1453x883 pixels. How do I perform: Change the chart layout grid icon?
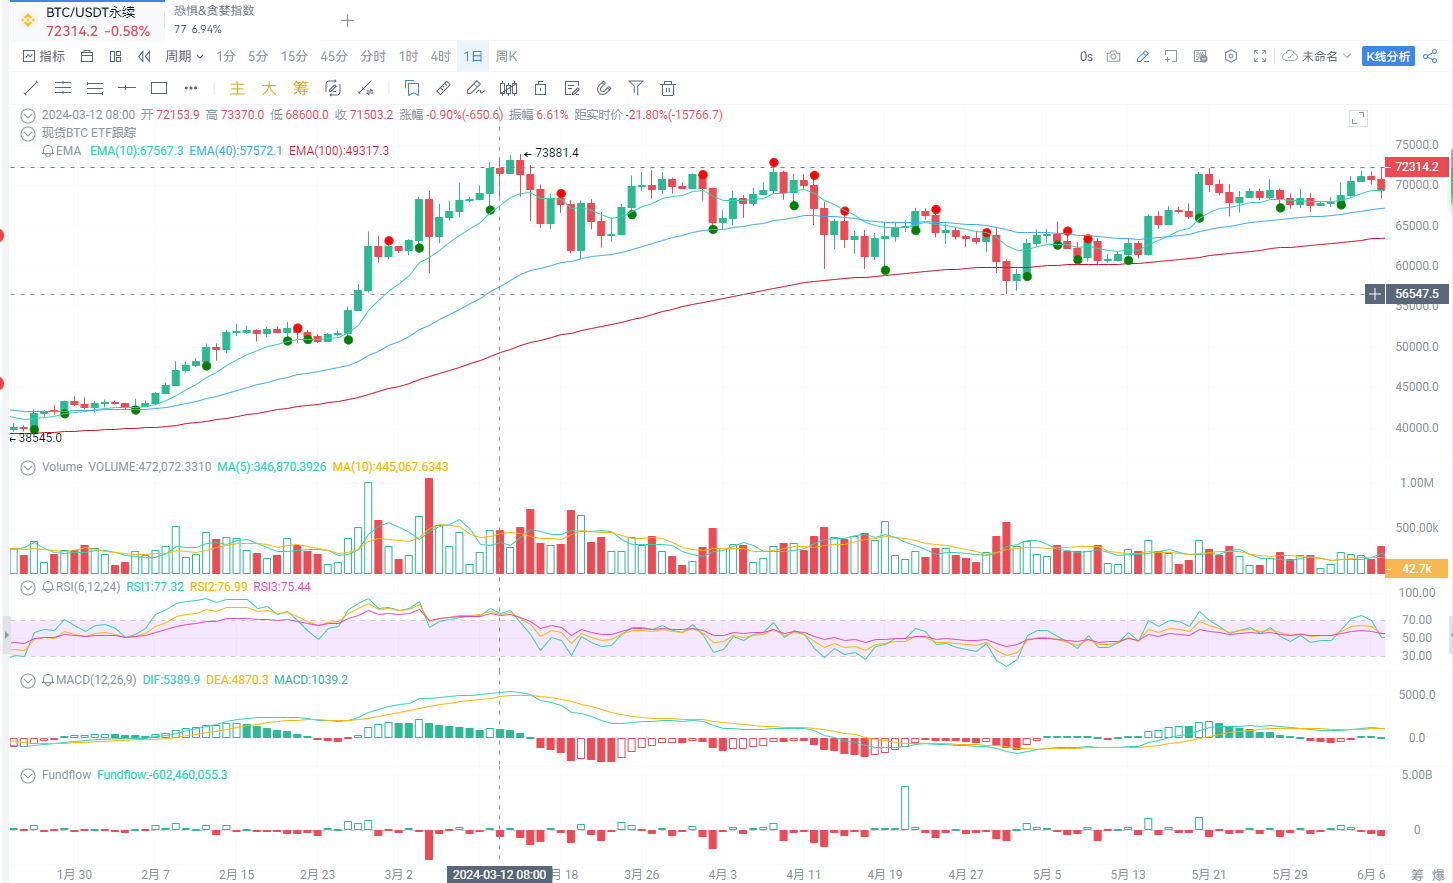(116, 57)
